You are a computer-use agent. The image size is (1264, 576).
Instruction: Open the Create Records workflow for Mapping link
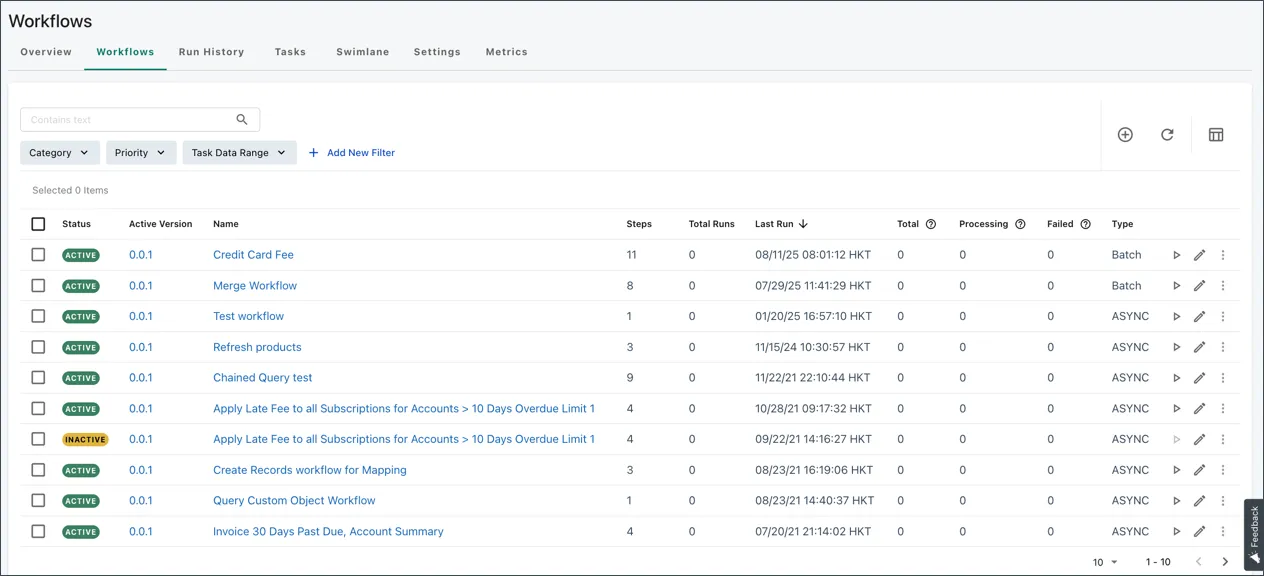(x=310, y=470)
